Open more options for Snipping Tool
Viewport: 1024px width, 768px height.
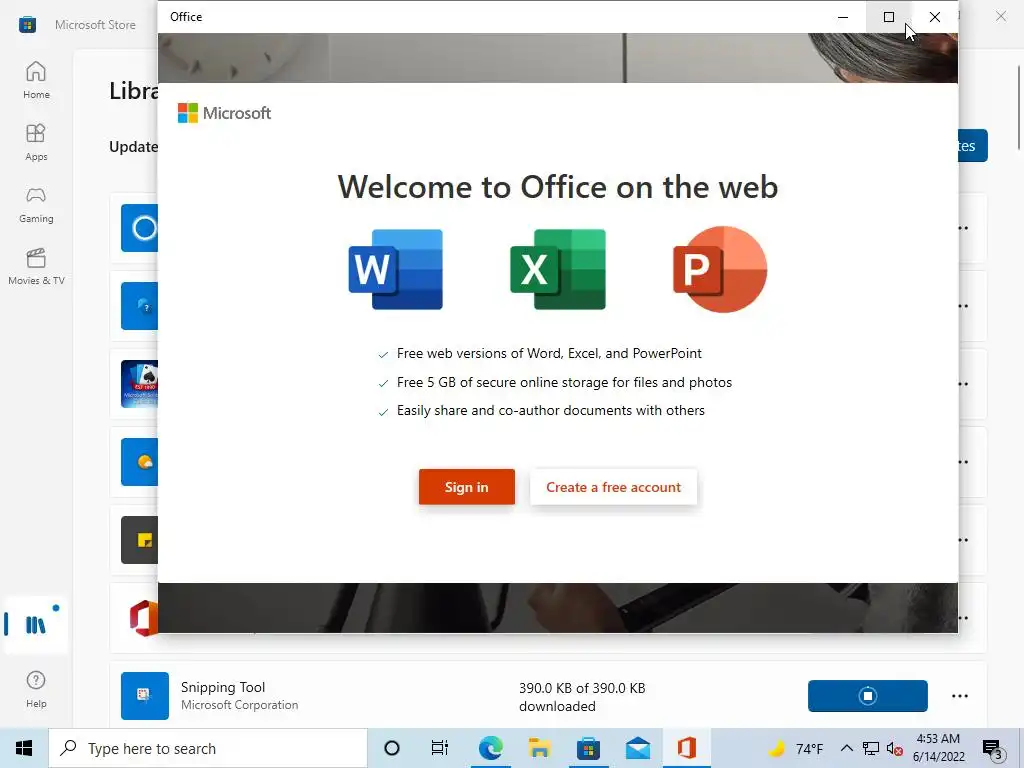[x=959, y=696]
